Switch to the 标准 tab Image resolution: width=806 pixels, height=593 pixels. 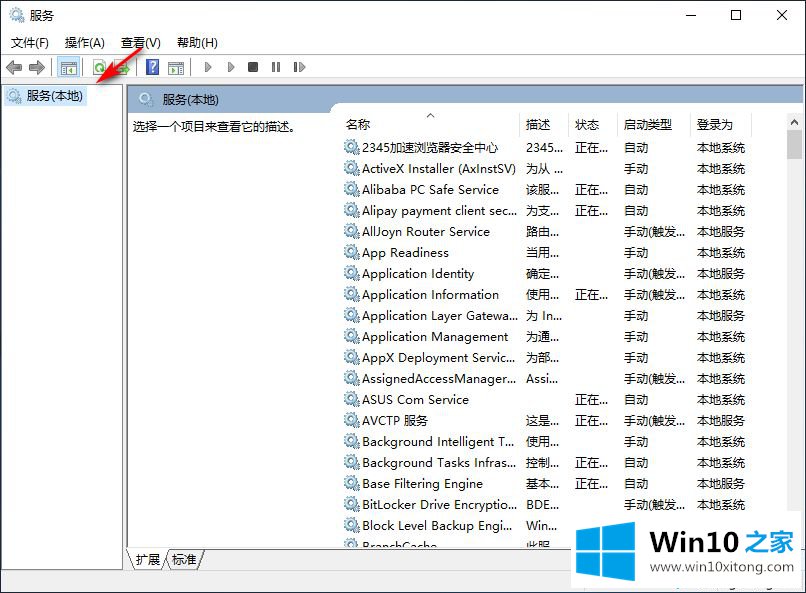click(x=184, y=559)
